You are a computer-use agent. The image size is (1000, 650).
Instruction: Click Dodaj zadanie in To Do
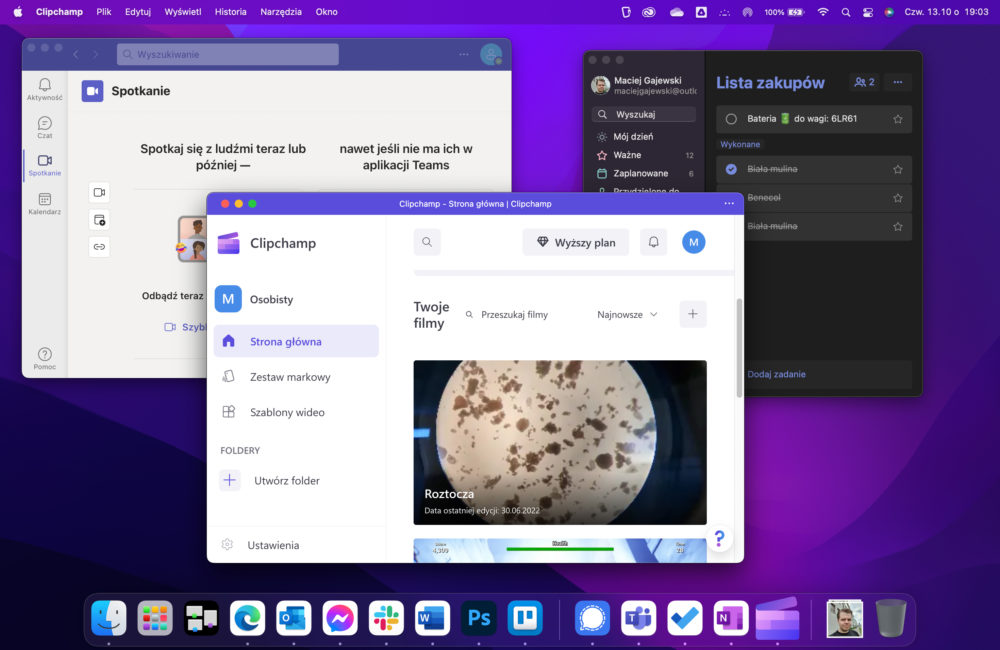776,374
